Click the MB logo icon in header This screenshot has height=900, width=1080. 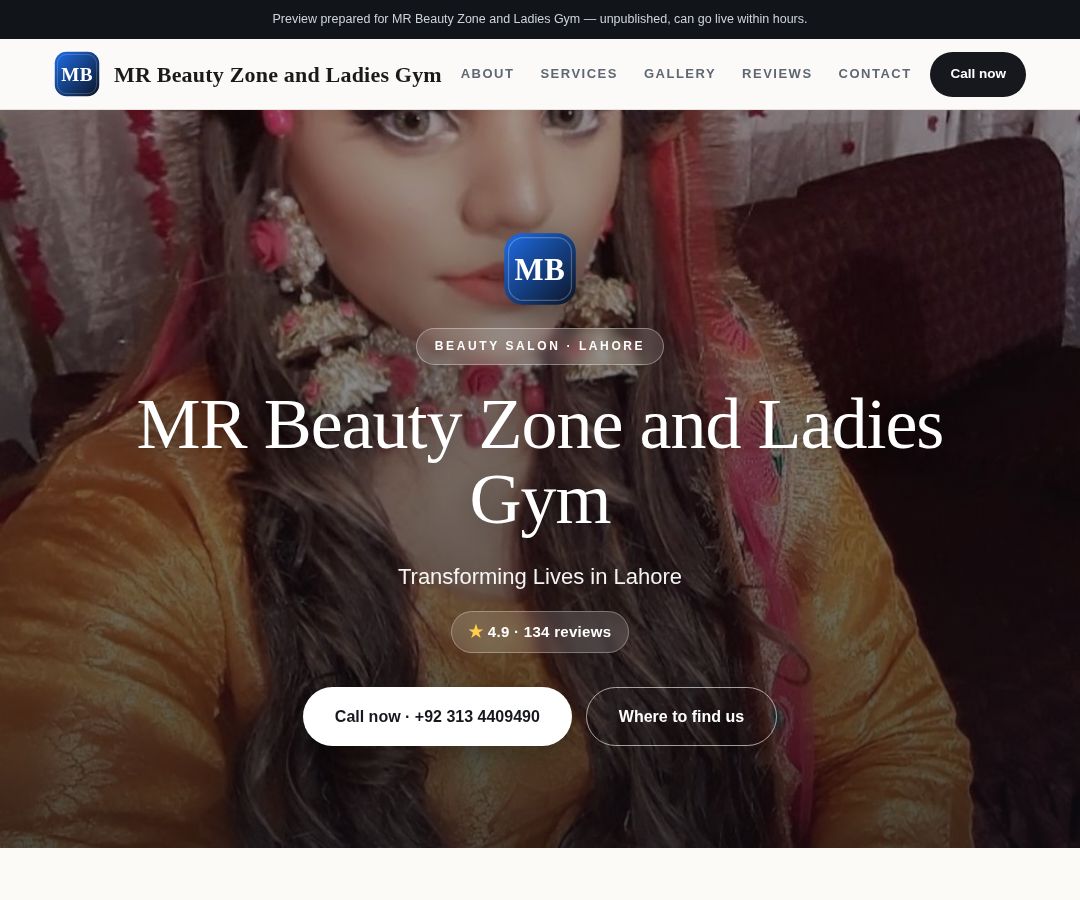[76, 74]
